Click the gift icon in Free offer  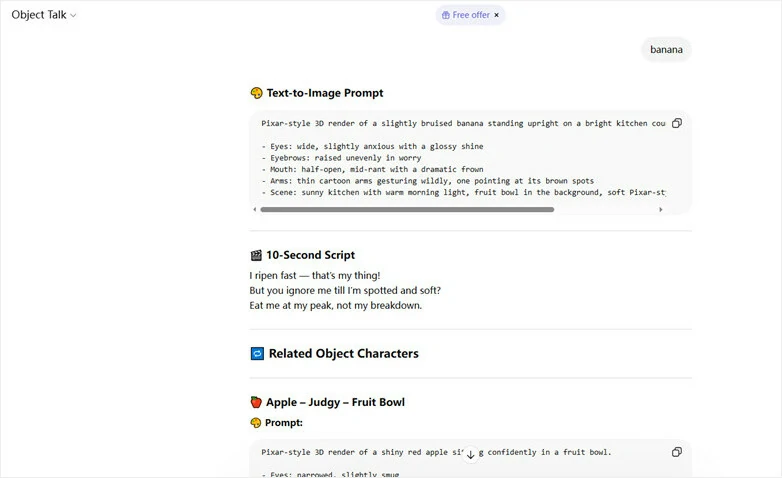click(x=446, y=15)
